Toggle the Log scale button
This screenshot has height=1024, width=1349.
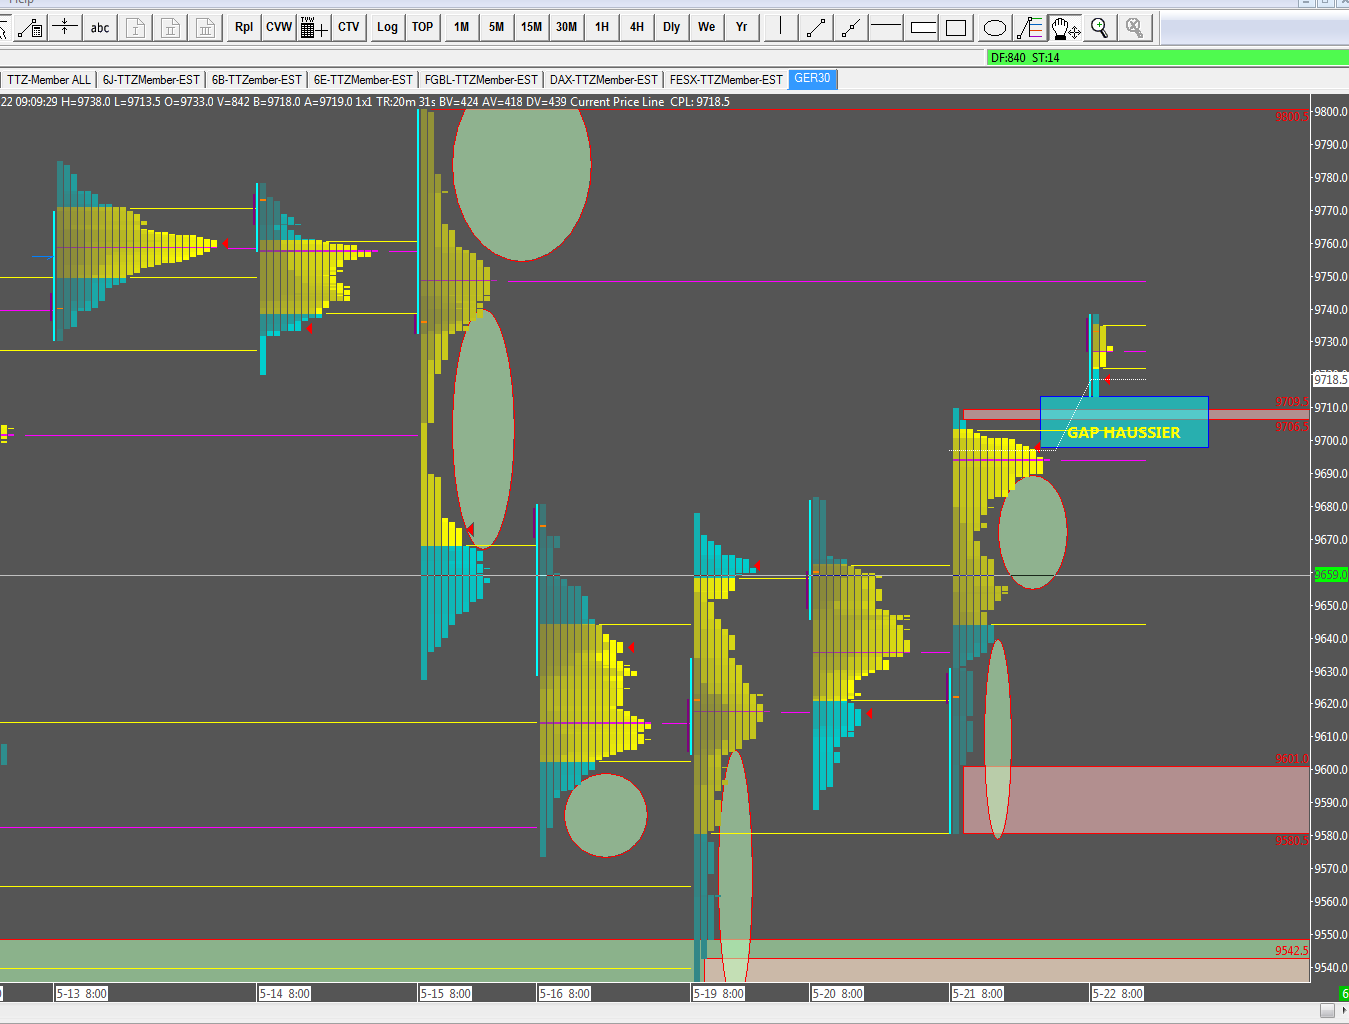[x=387, y=28]
